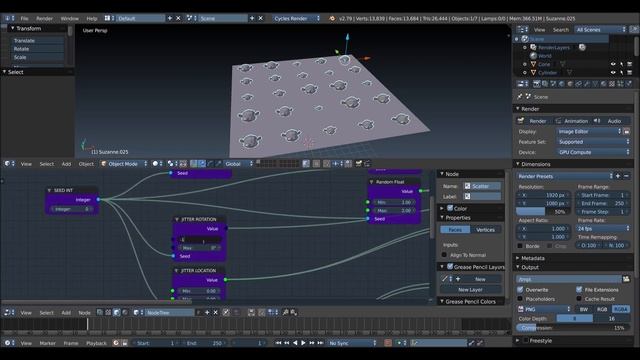Open the File menu
This screenshot has height=360, width=640.
point(24,18)
